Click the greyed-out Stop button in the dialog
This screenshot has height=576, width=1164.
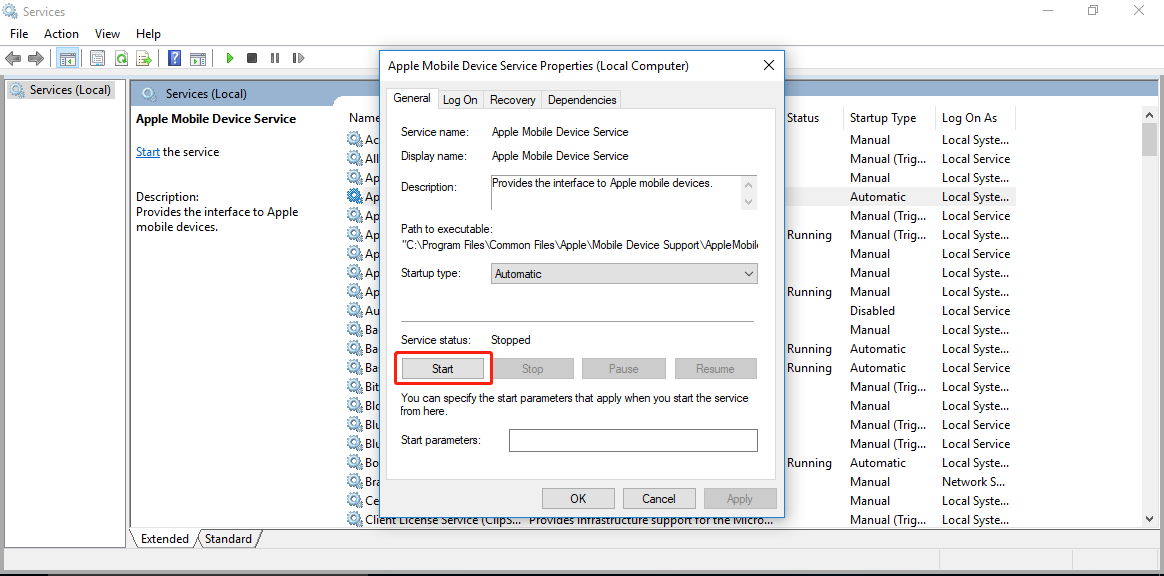(532, 368)
